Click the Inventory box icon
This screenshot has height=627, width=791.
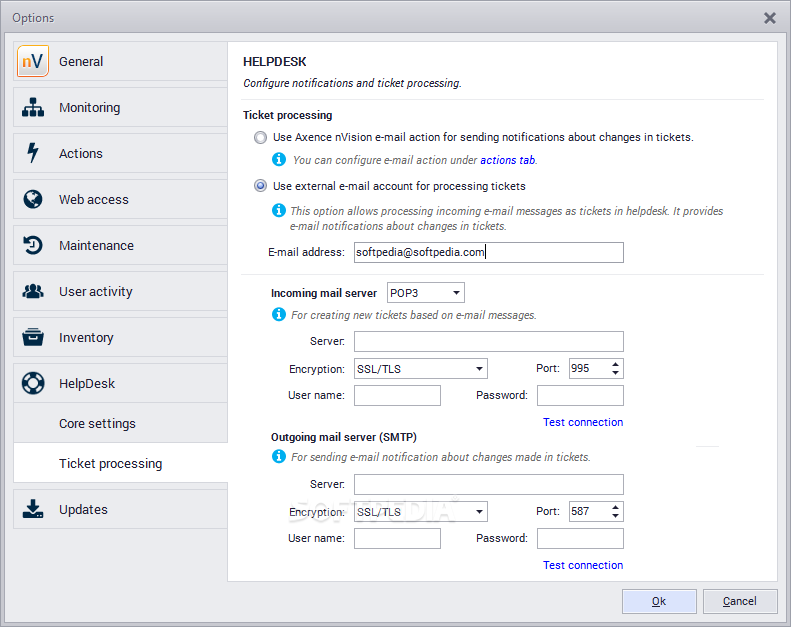33,337
